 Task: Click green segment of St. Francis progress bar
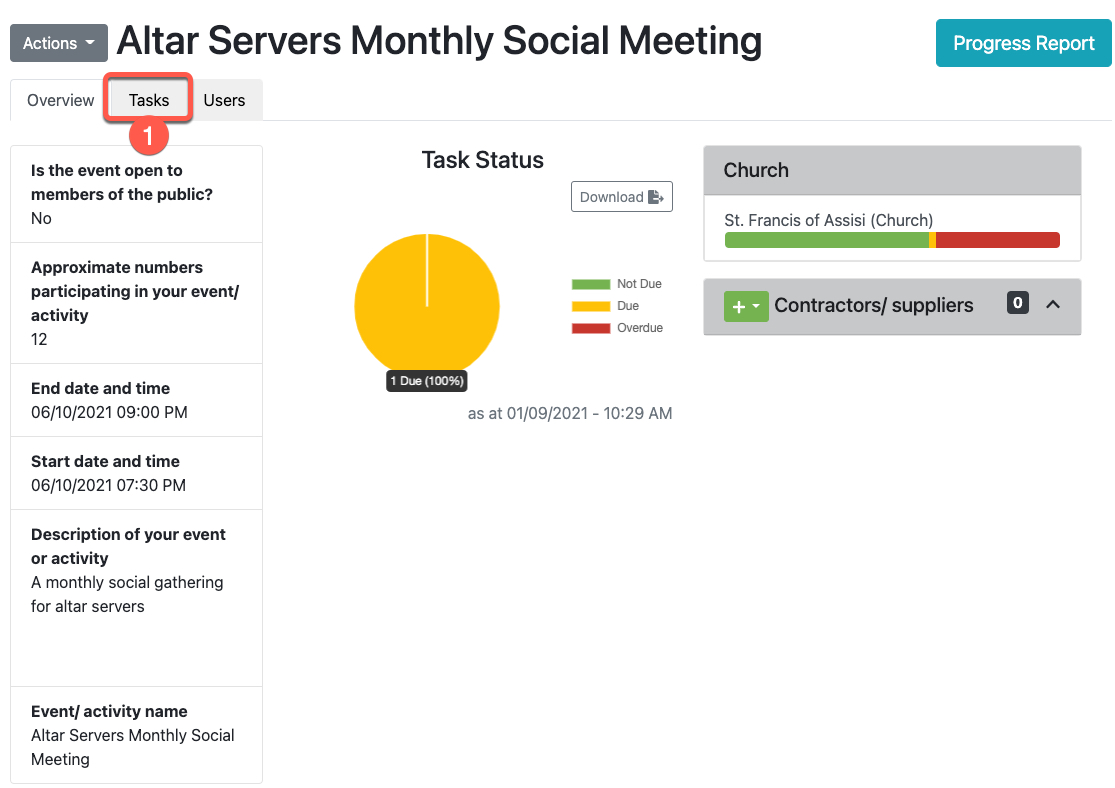tap(826, 240)
